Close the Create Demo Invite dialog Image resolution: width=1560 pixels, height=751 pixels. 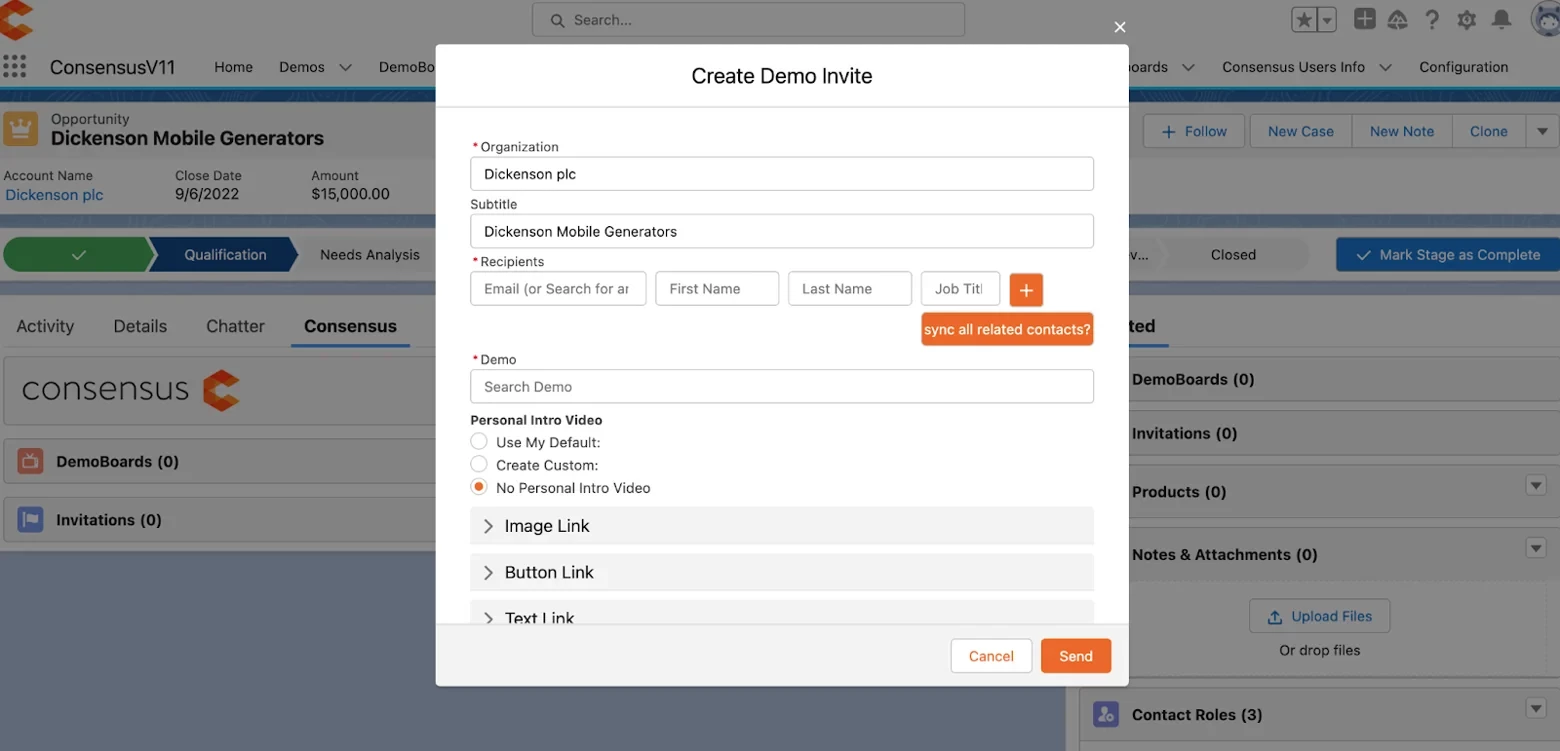point(1120,27)
